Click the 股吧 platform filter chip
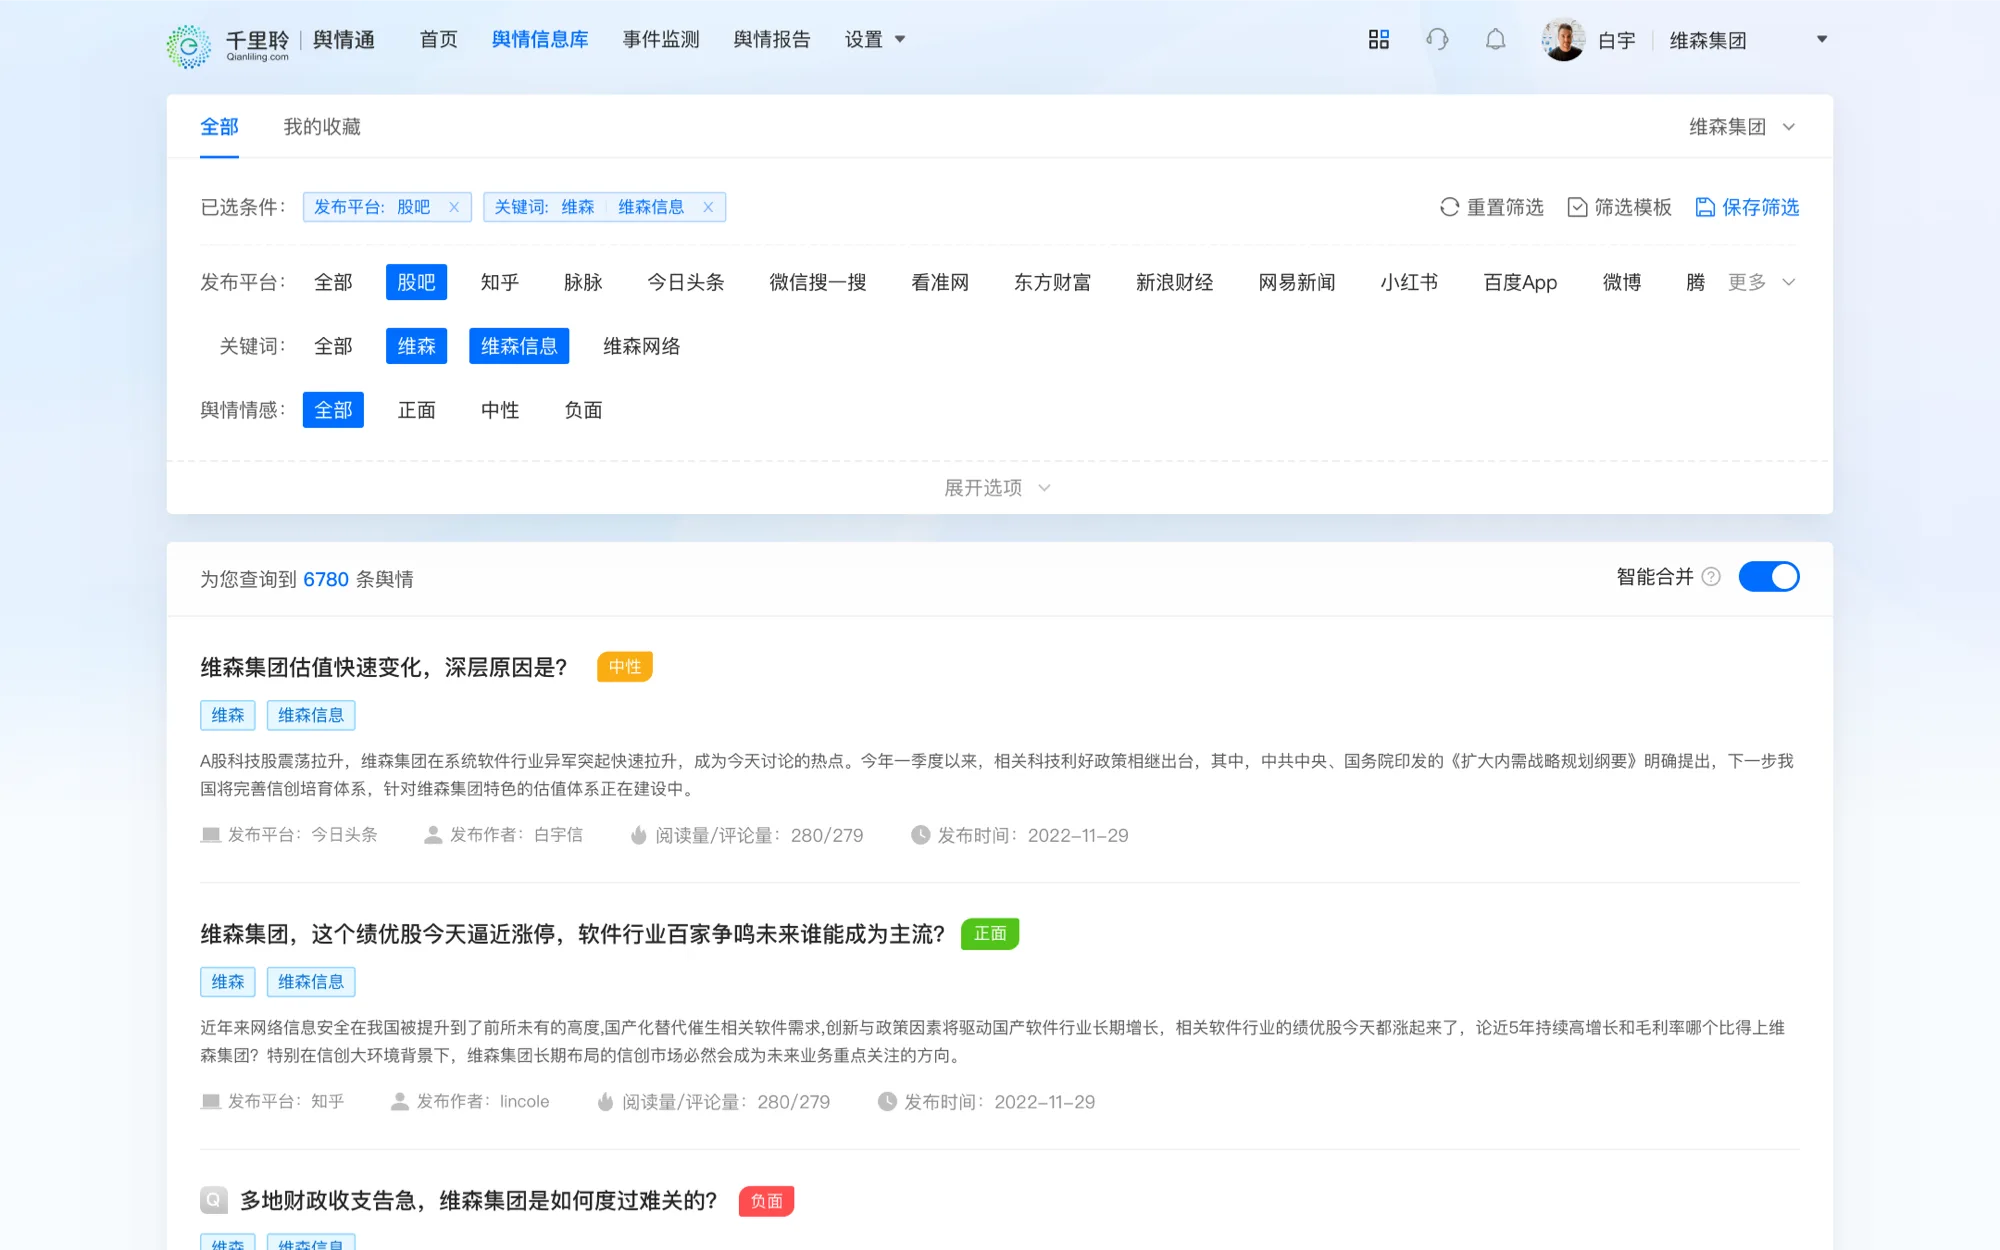 coord(416,282)
